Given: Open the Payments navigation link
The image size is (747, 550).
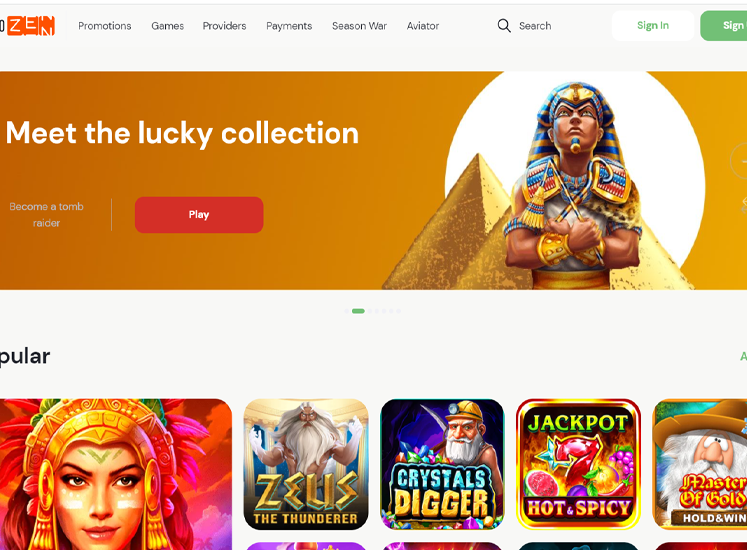Looking at the screenshot, I should pos(289,26).
